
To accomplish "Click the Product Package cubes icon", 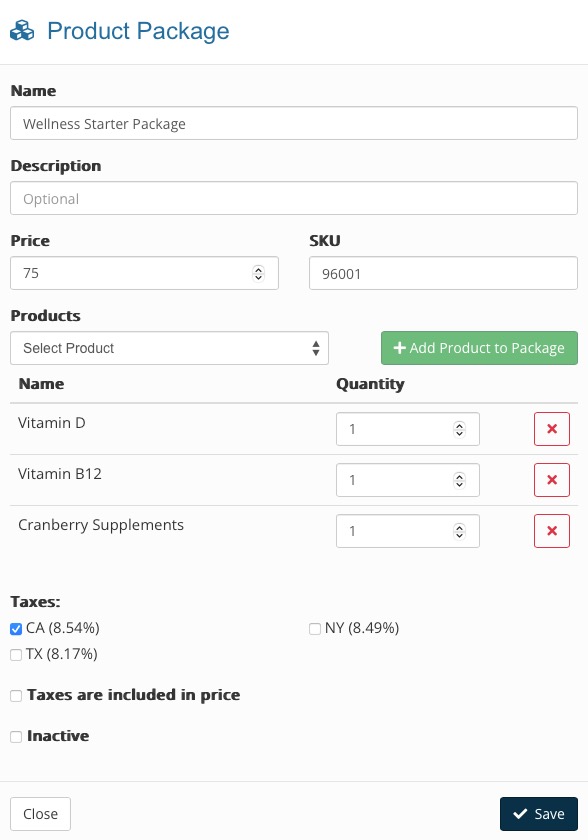I will coord(22,31).
